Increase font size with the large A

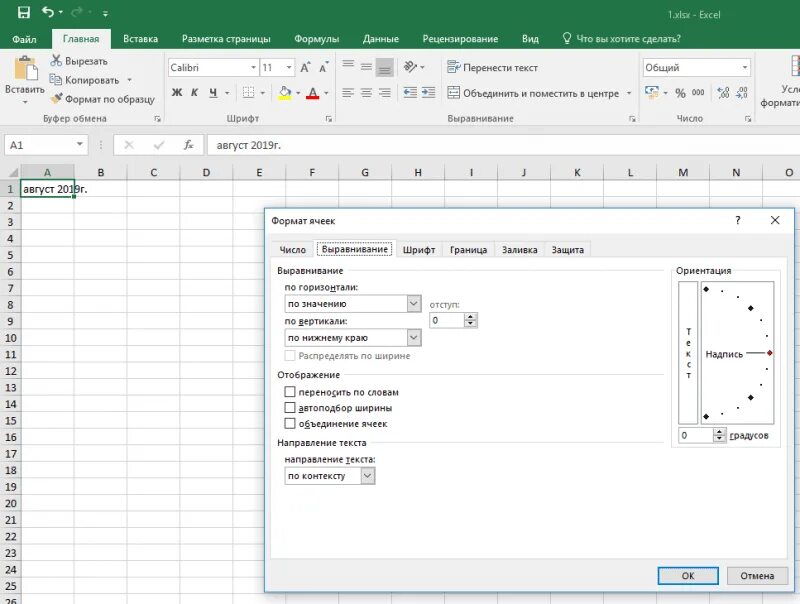[x=305, y=67]
